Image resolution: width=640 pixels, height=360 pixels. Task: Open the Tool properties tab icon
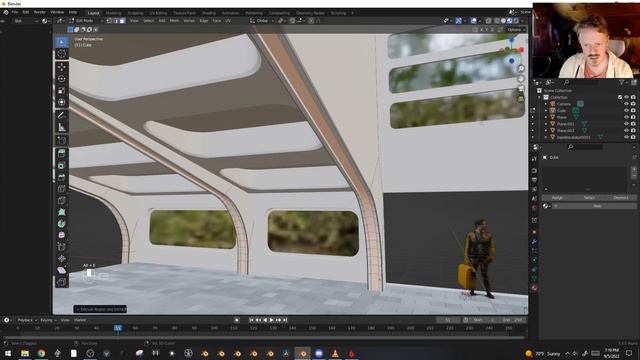534,159
